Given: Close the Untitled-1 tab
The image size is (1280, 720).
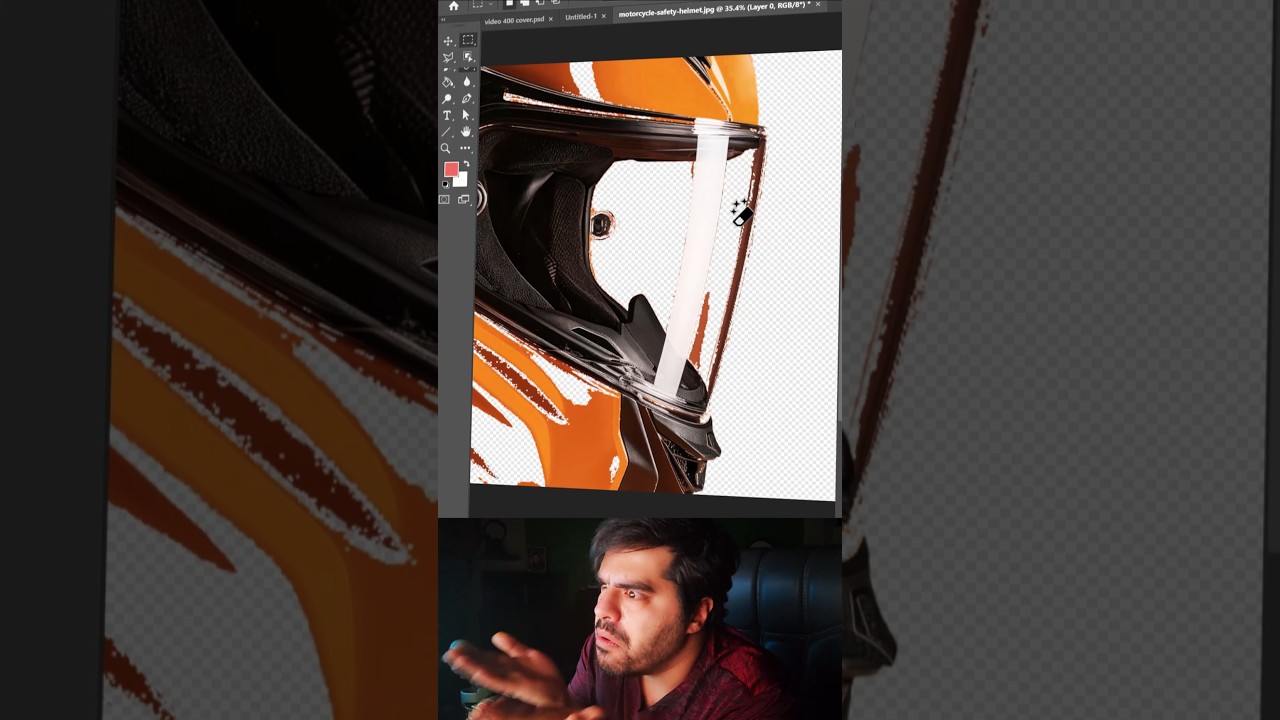Looking at the screenshot, I should point(603,16).
